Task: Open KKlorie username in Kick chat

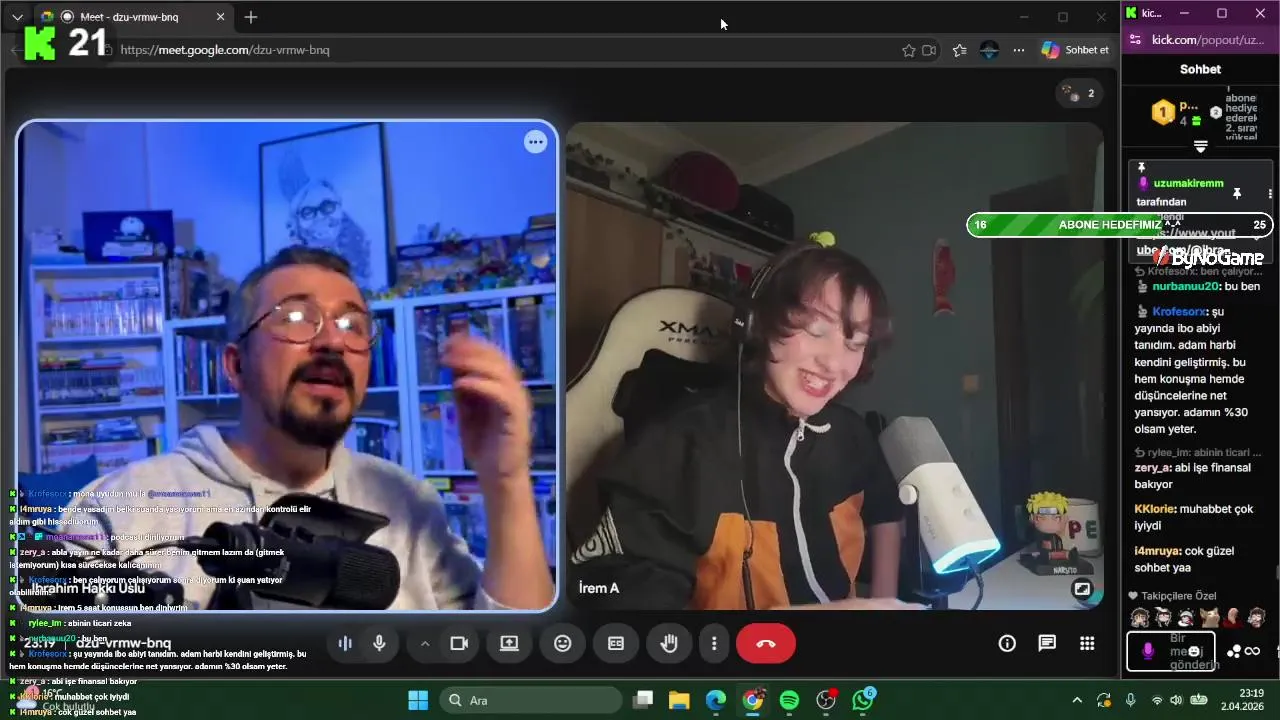Action: point(1154,510)
